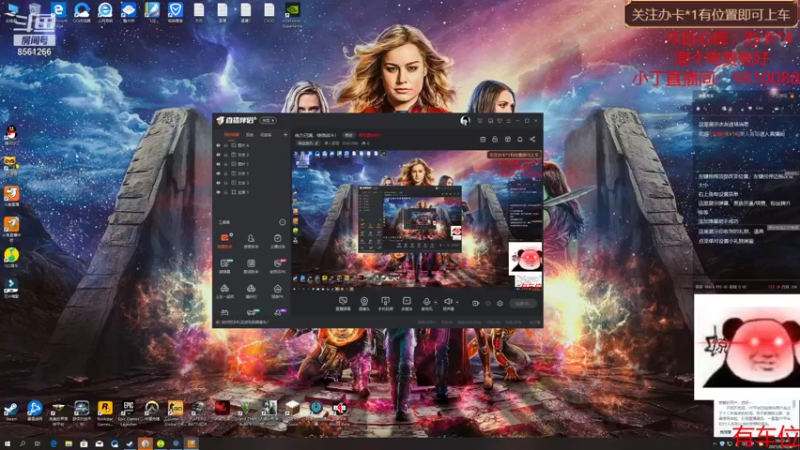The height and width of the screenshot is (450, 800).
Task: Select the 全屏 1 layer row
Action: coord(252,192)
